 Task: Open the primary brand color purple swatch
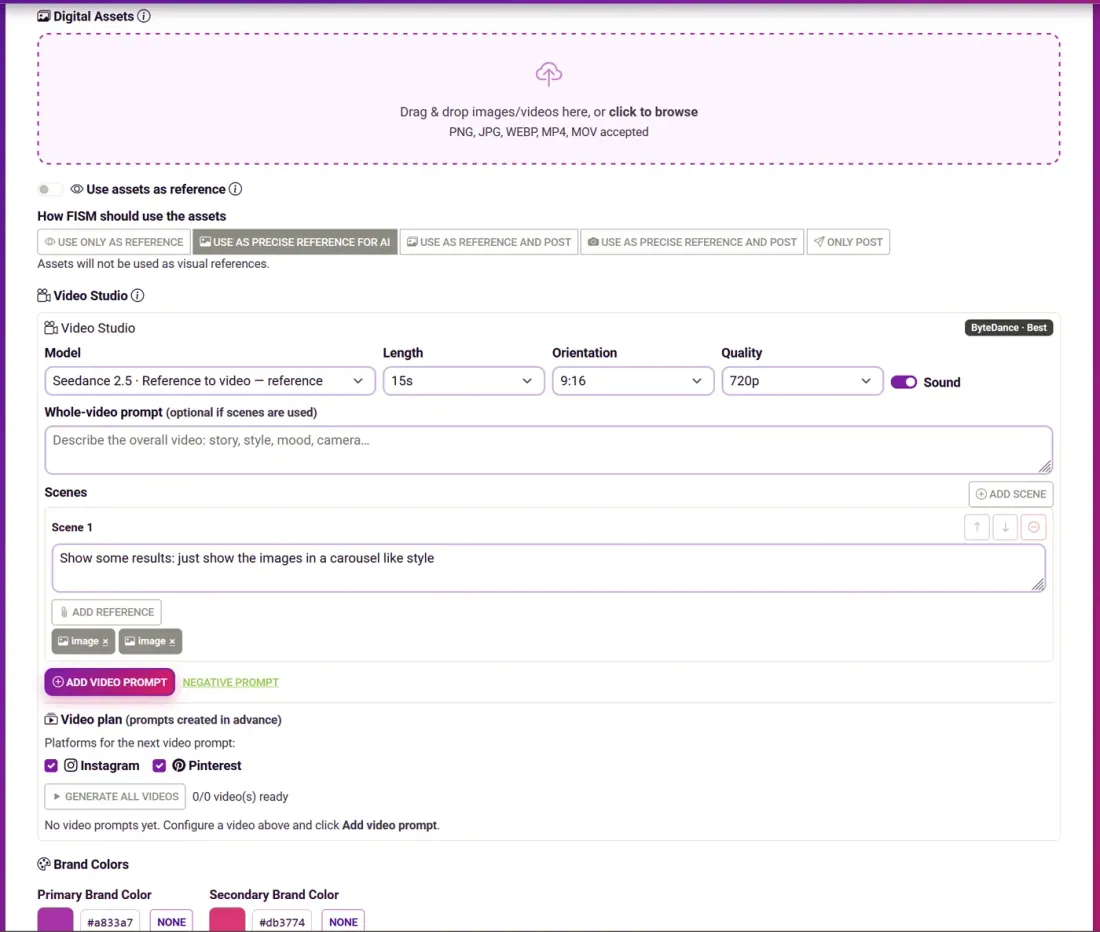(55, 920)
